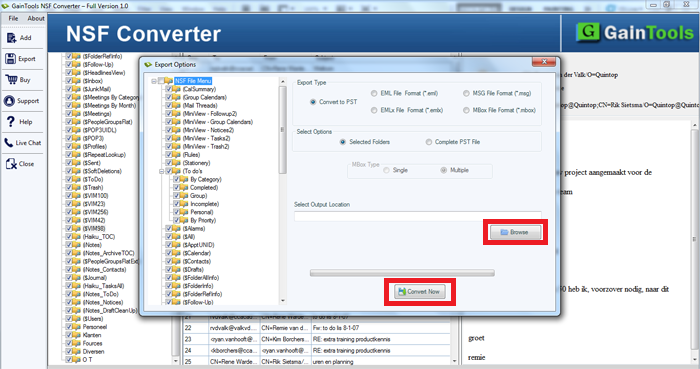Viewport: 700px width, 369px height.
Task: Open the File menu
Action: pos(13,18)
